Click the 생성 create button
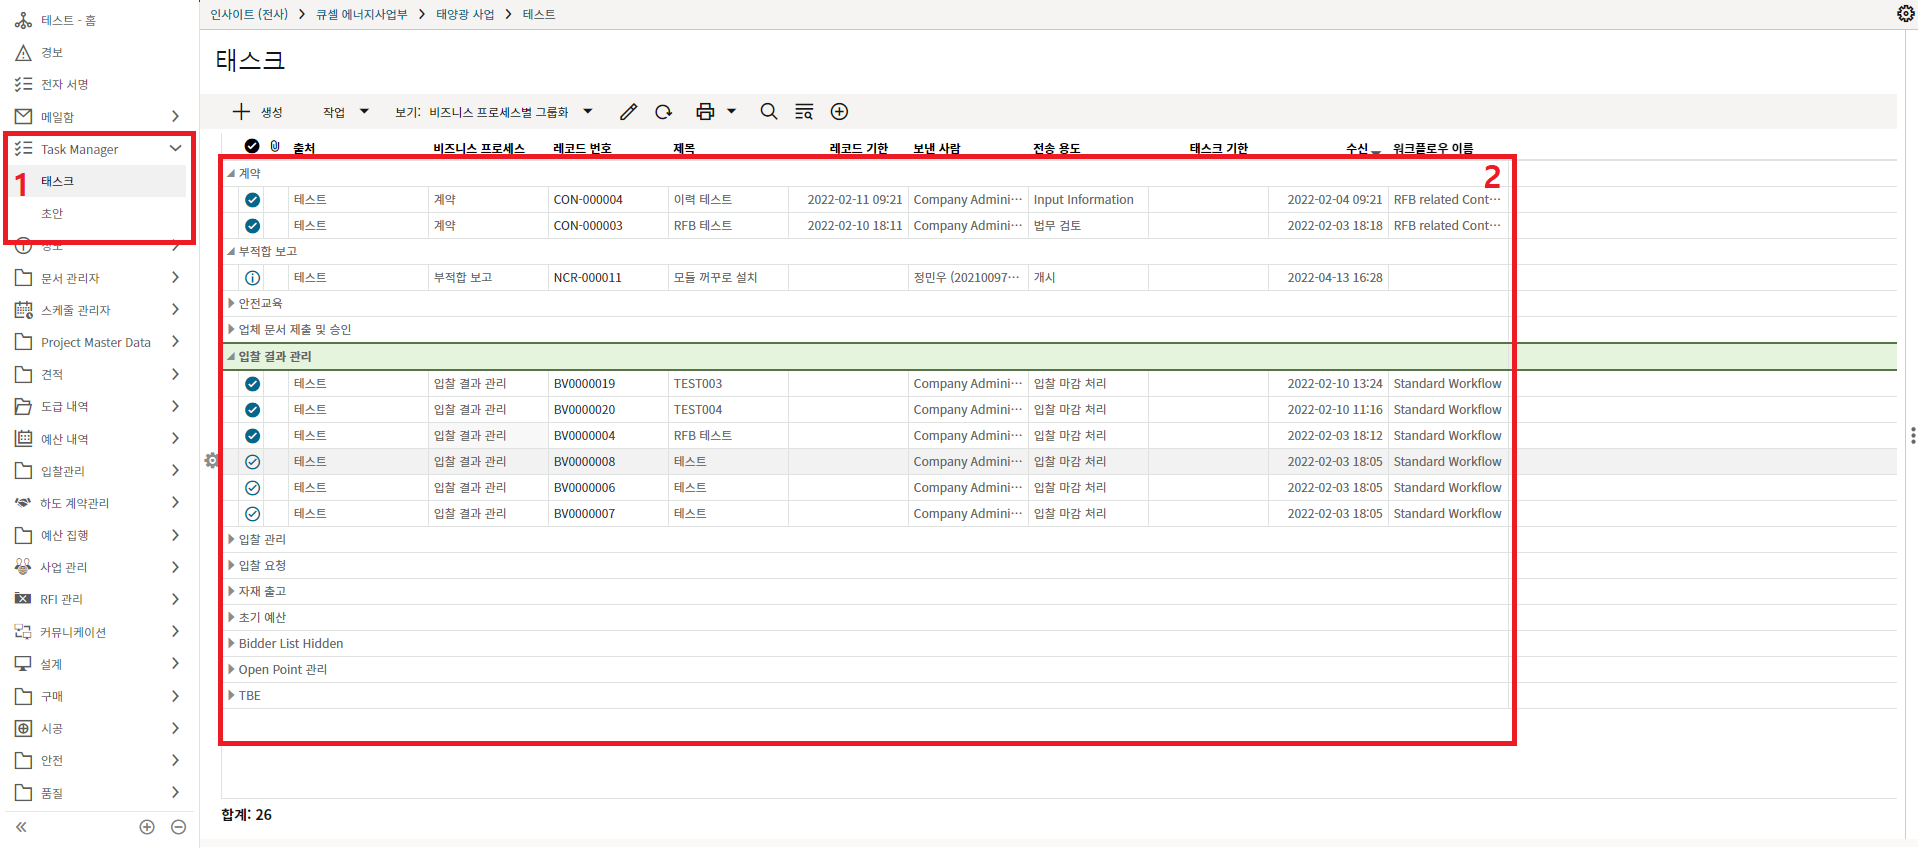 258,112
